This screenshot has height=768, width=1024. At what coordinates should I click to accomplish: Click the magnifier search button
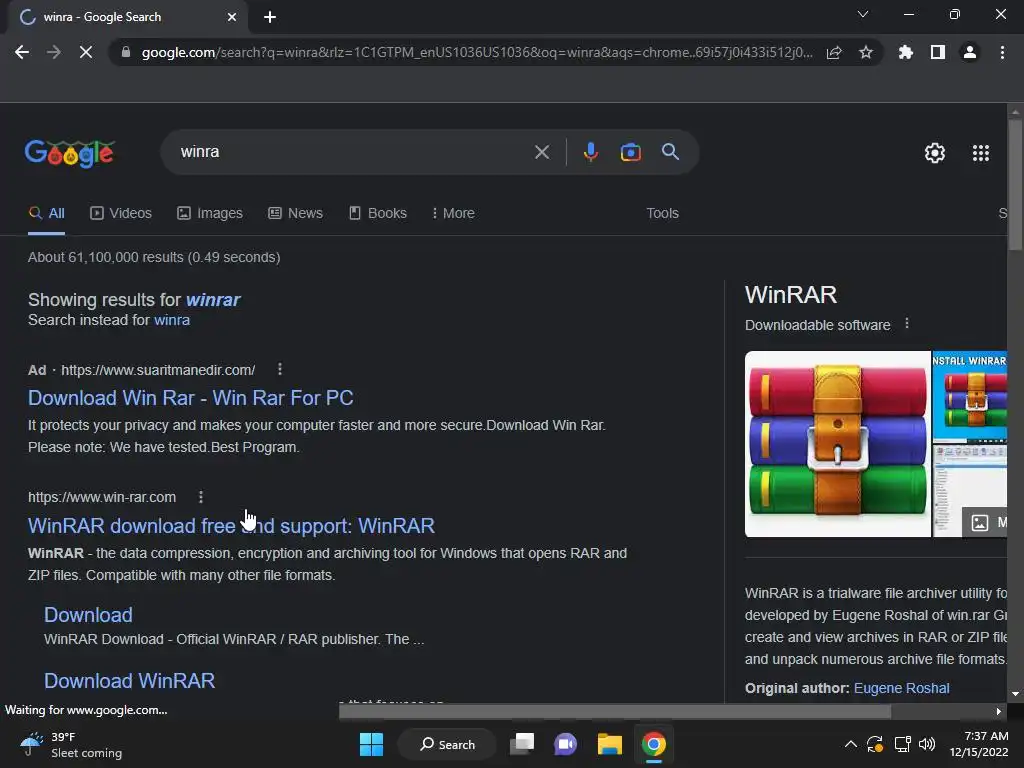tap(671, 152)
